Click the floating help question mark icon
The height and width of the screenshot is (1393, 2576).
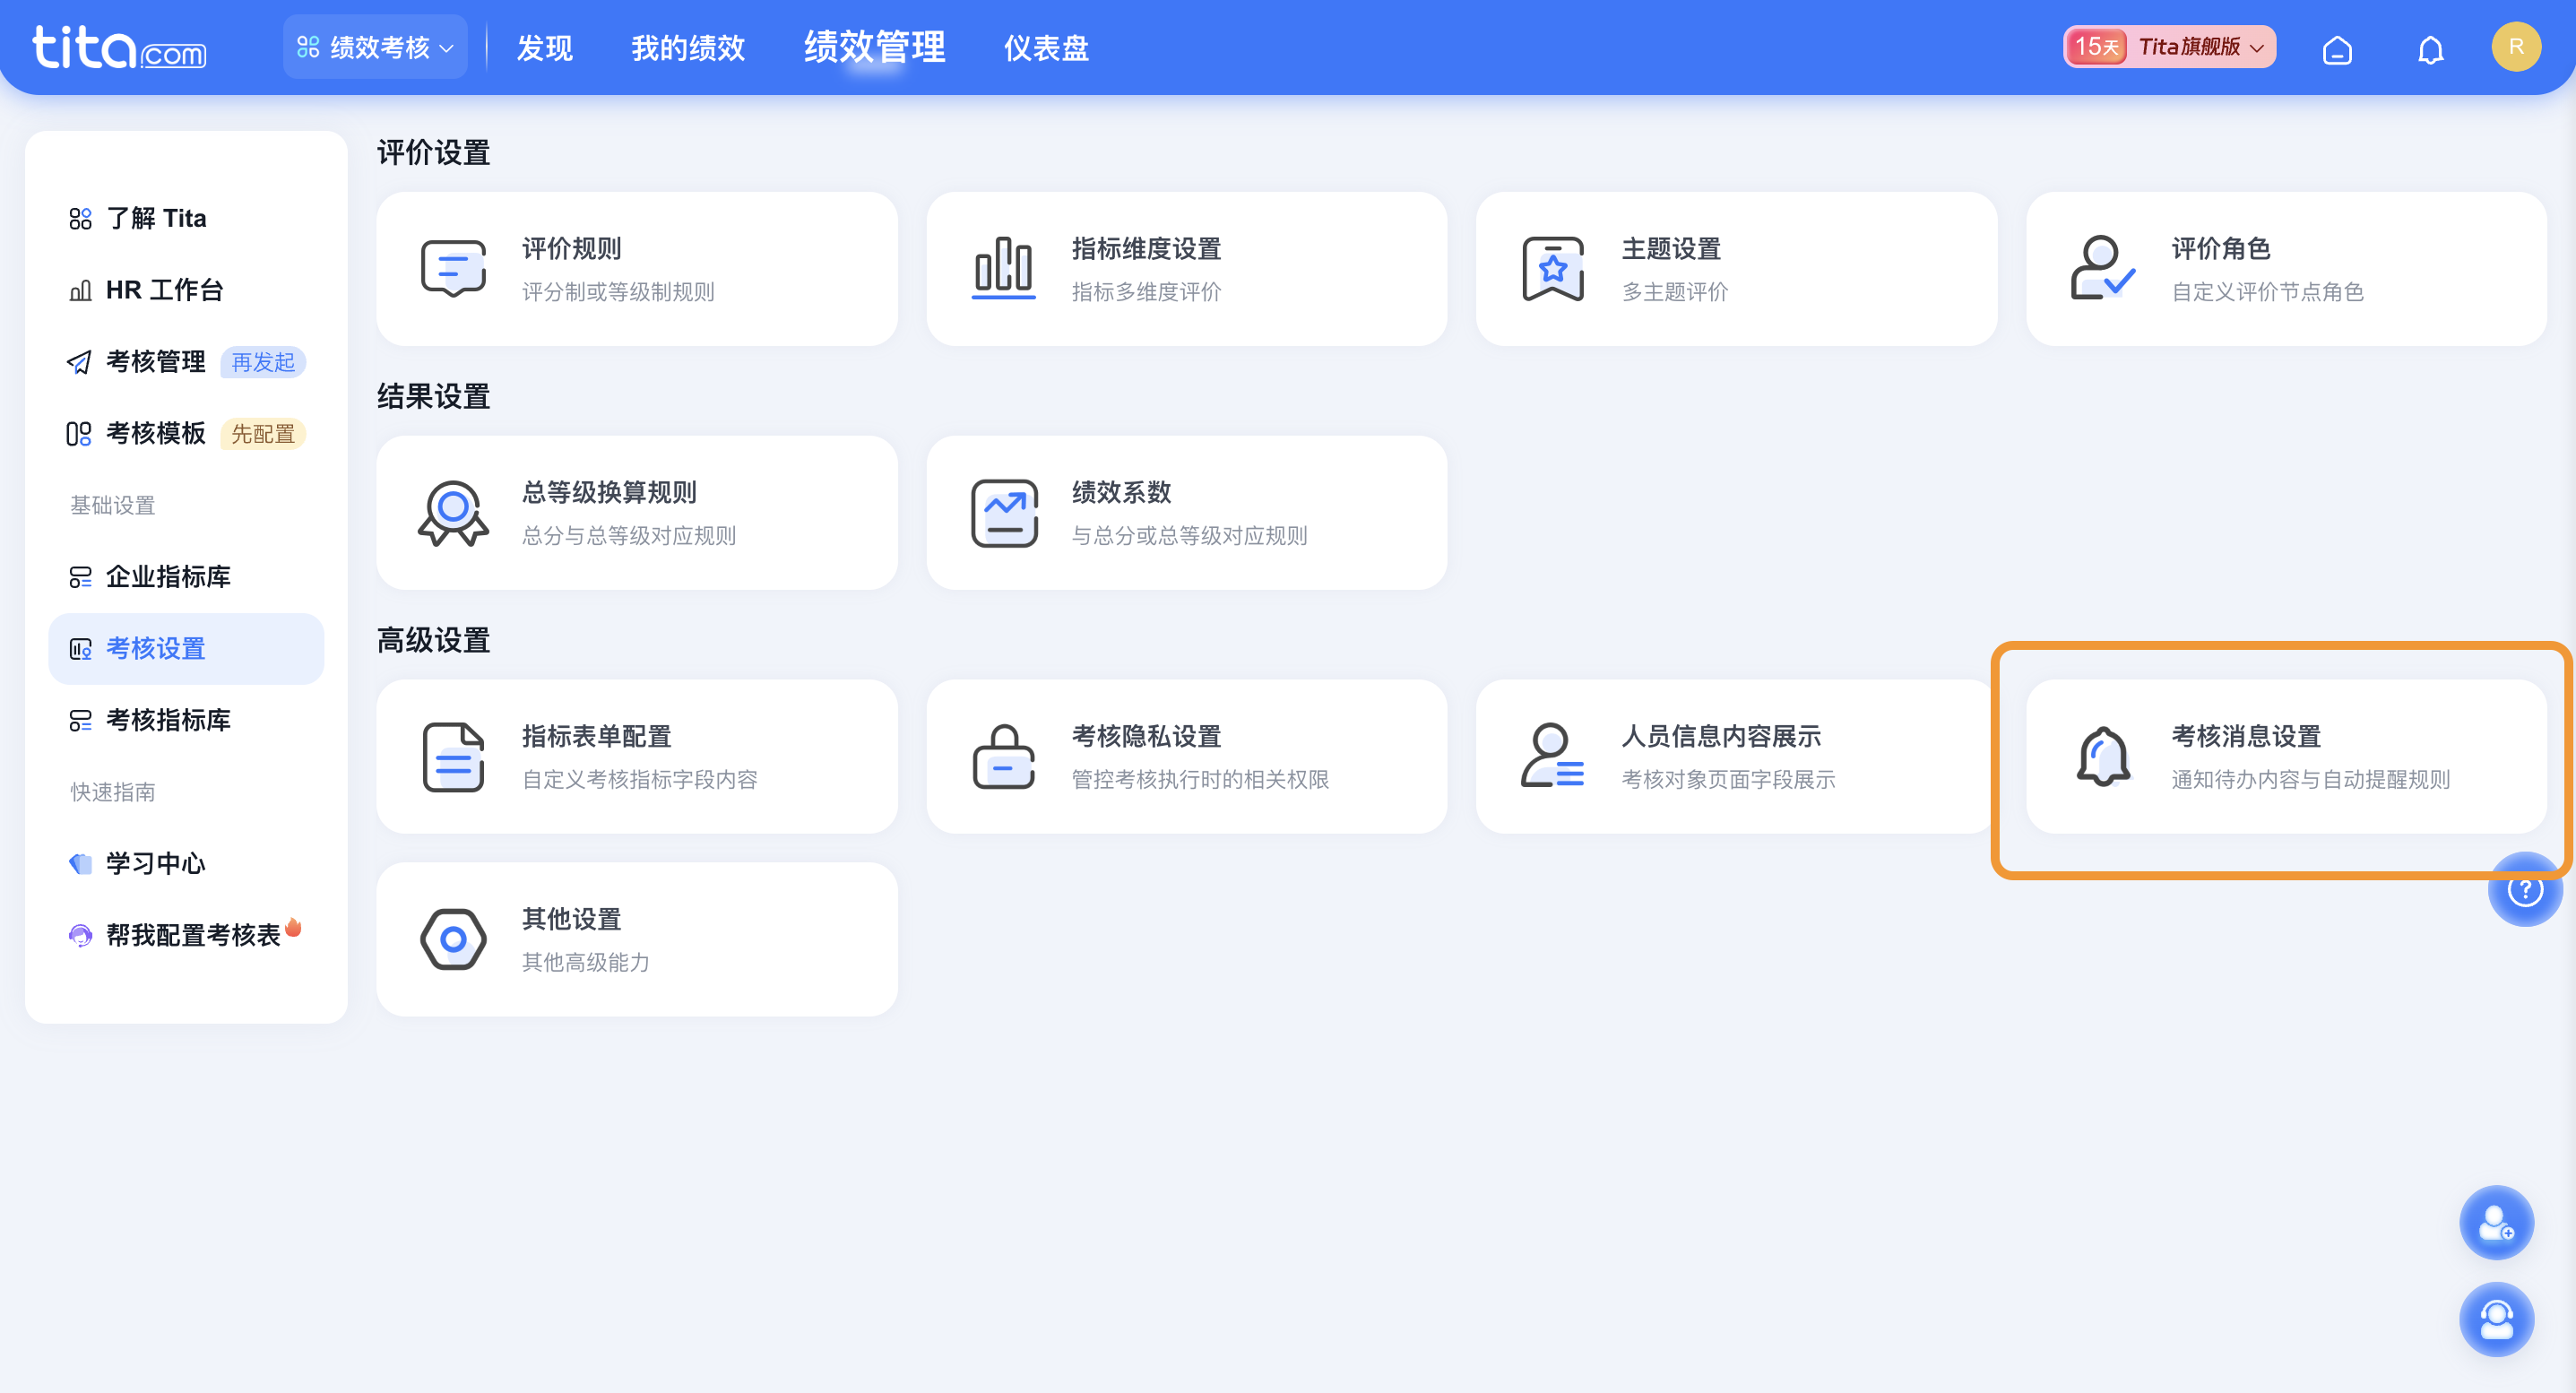(2524, 888)
